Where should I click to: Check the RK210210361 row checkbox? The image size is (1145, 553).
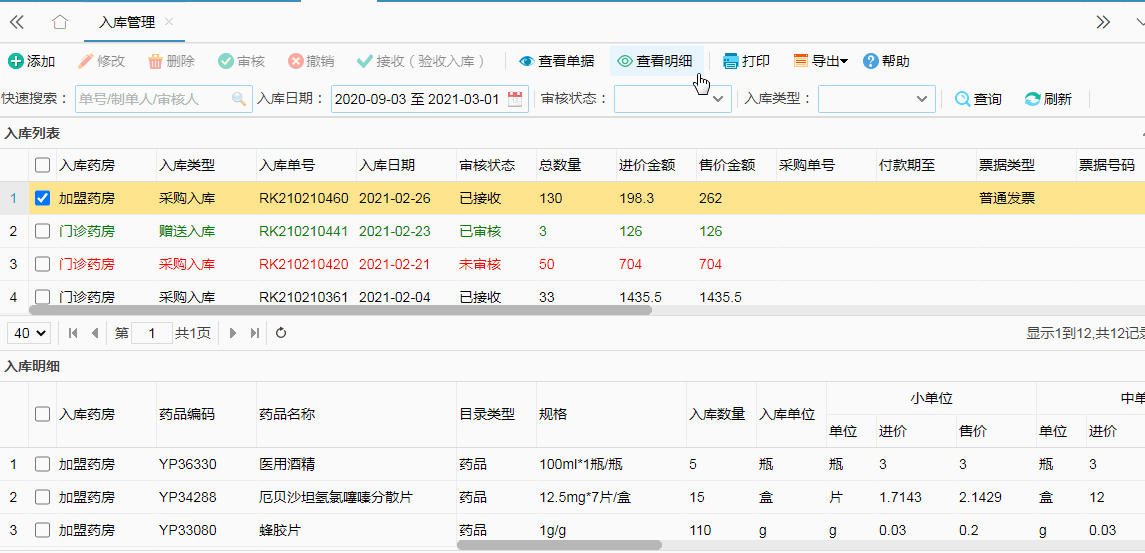pyautogui.click(x=43, y=297)
